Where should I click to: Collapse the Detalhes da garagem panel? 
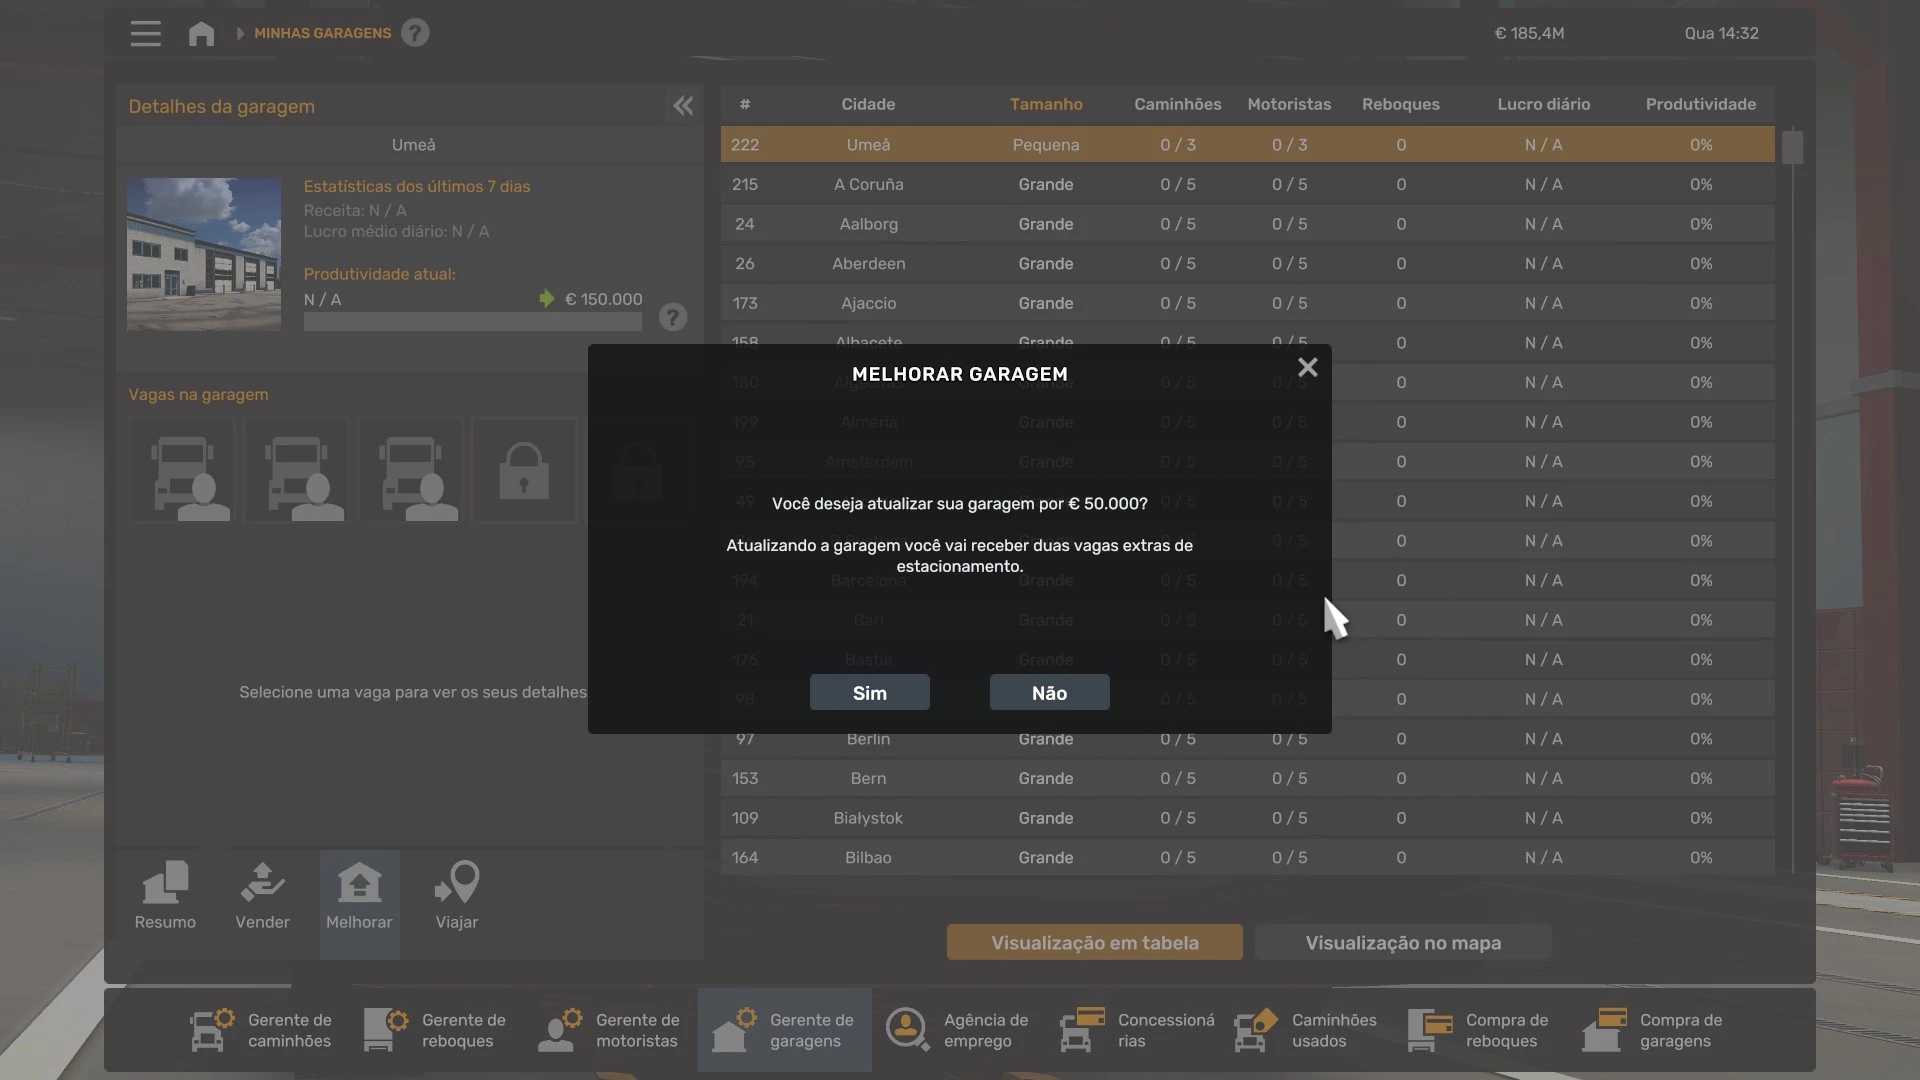point(683,106)
